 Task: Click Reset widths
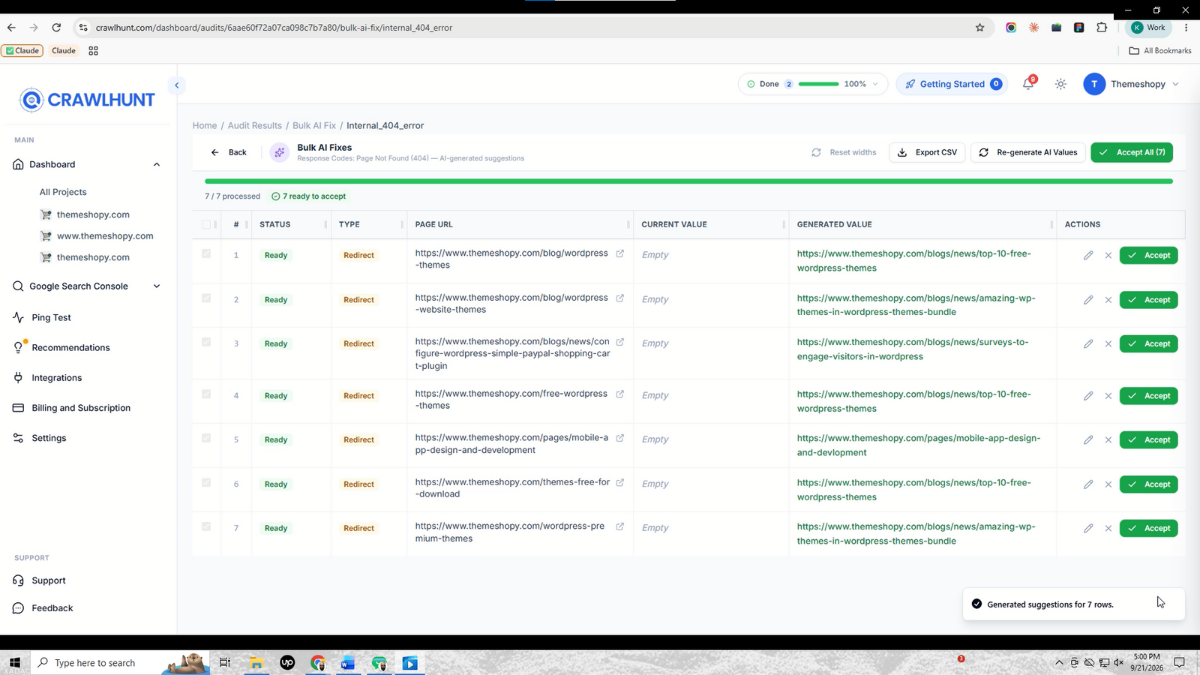click(843, 153)
